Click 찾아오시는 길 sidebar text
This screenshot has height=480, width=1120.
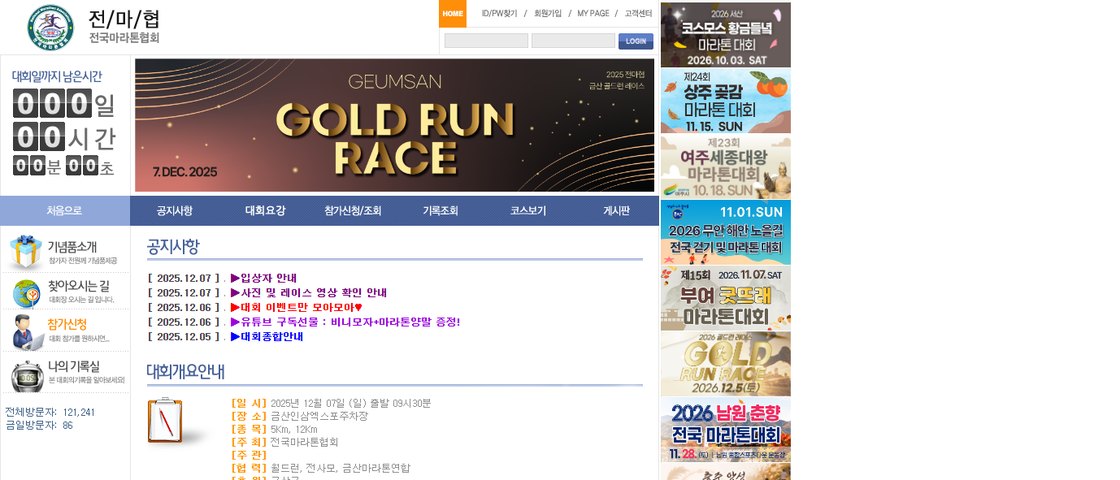[x=79, y=286]
